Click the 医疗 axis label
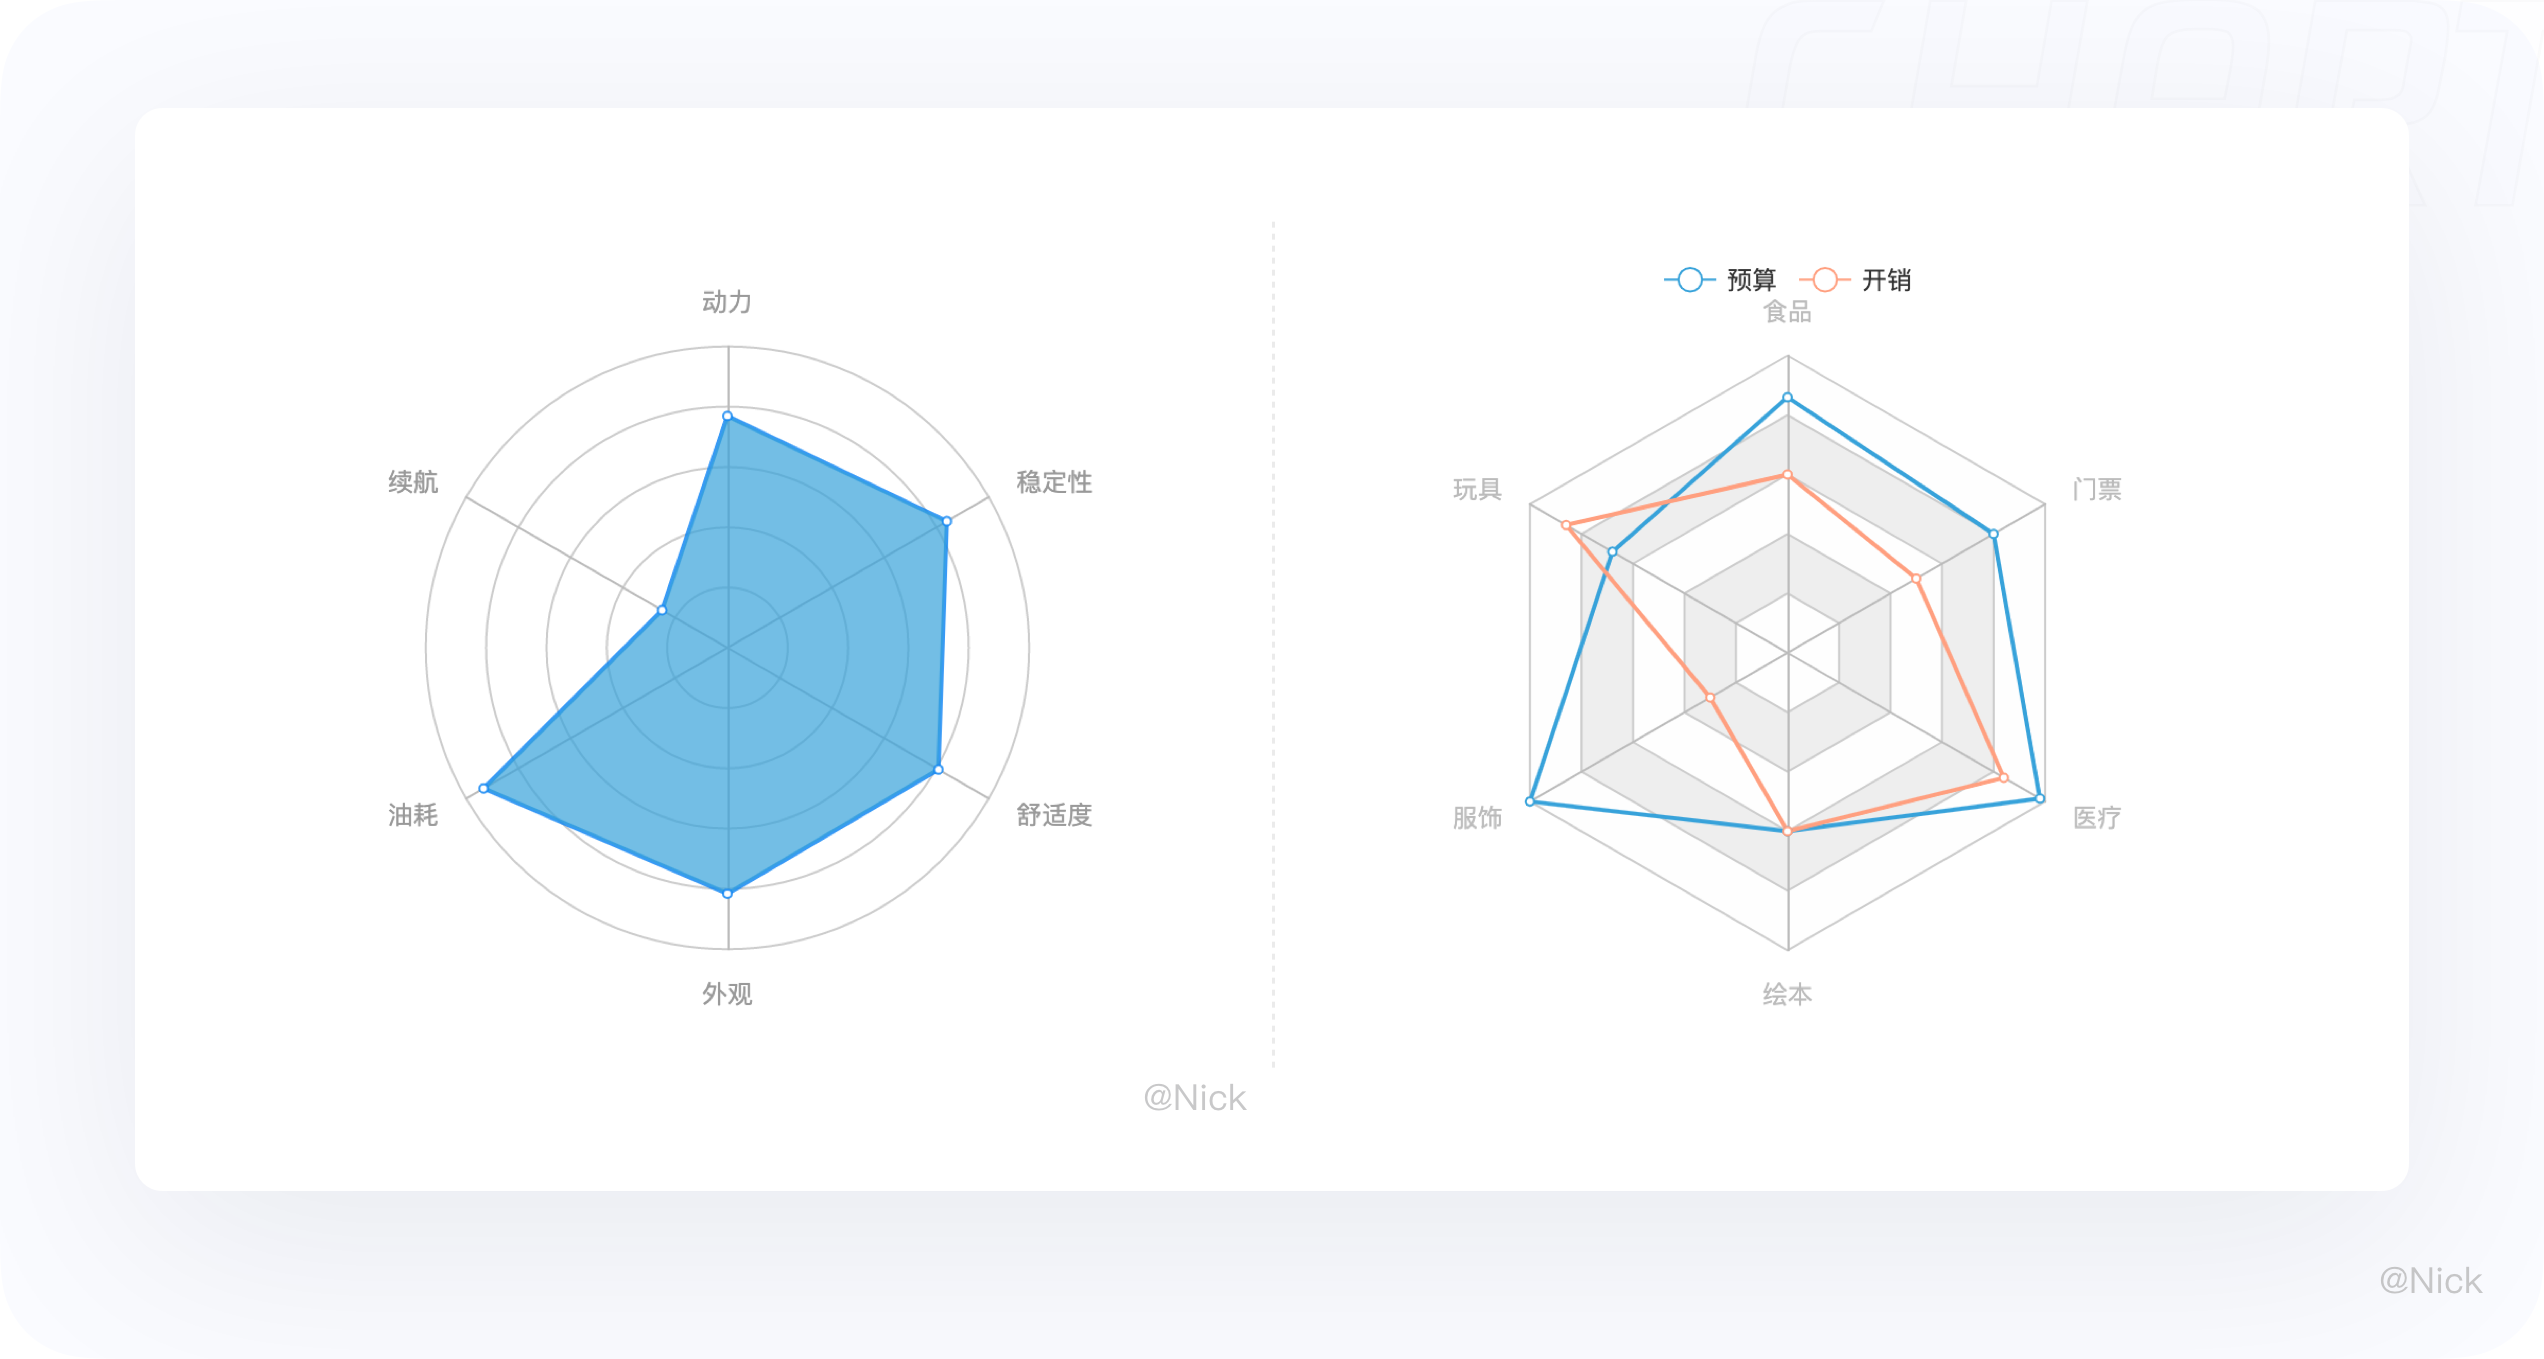The image size is (2544, 1359). pyautogui.click(x=2097, y=818)
